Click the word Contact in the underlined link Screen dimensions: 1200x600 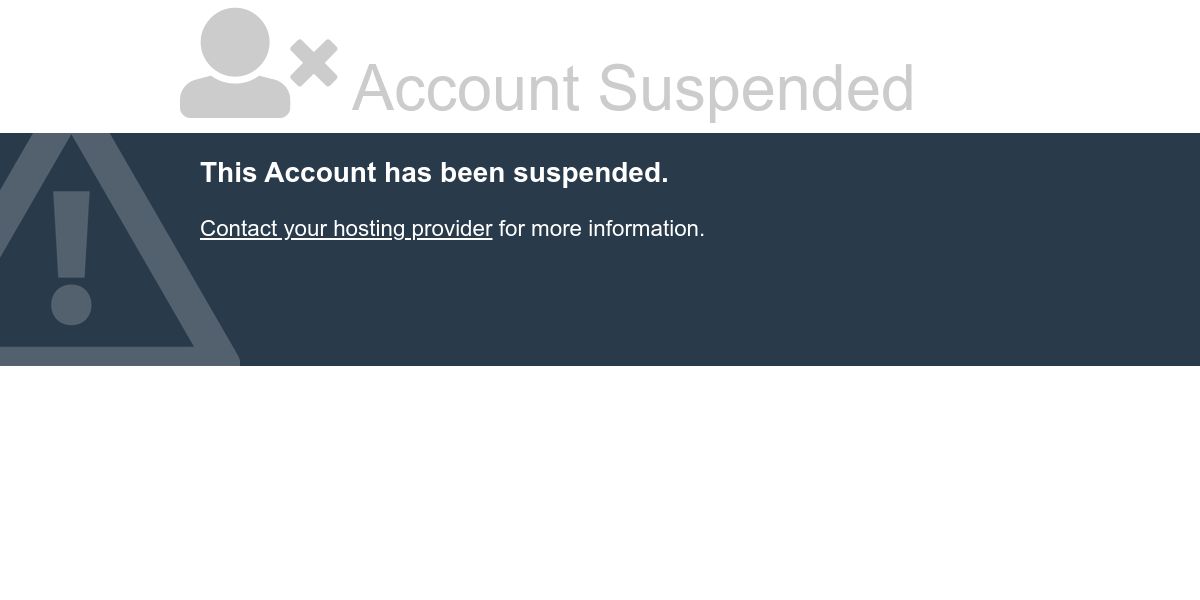pos(239,229)
